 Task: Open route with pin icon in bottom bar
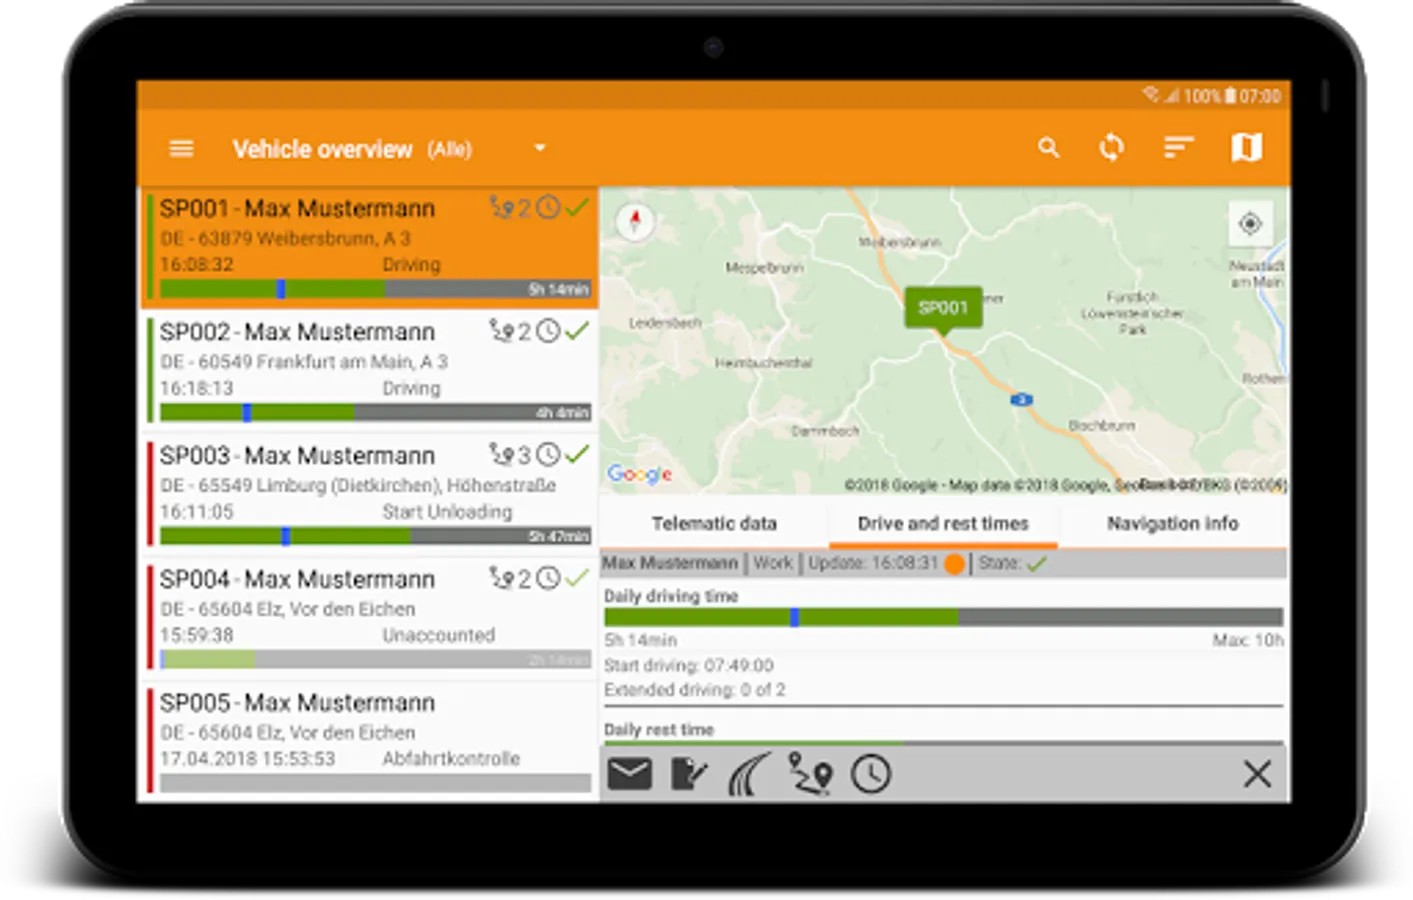[810, 774]
